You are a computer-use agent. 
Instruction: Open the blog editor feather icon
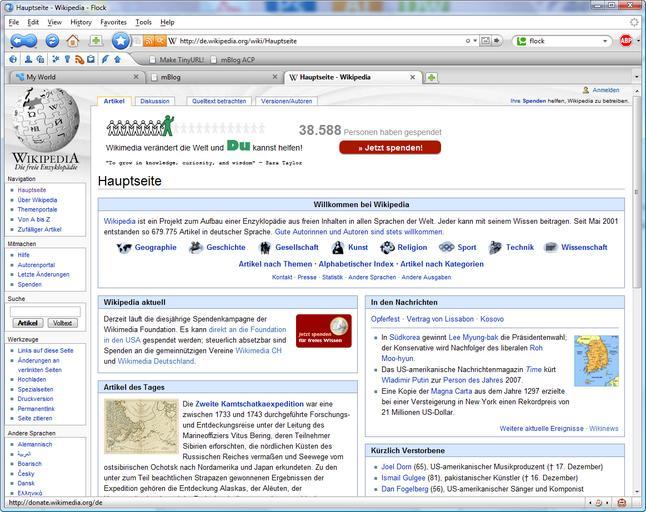105,60
